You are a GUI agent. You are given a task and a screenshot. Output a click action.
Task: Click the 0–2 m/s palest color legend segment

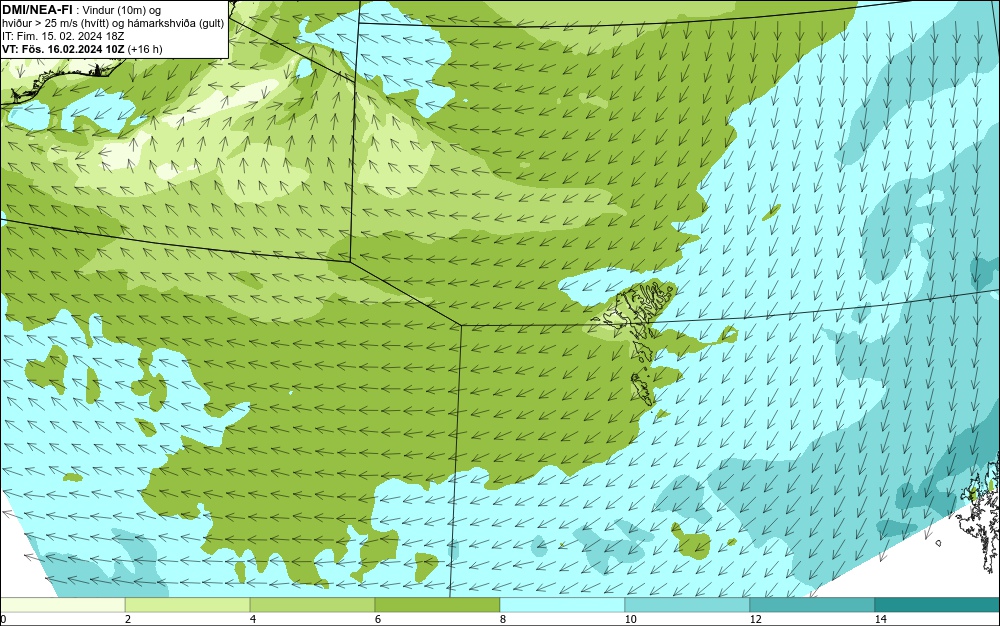coord(62,605)
